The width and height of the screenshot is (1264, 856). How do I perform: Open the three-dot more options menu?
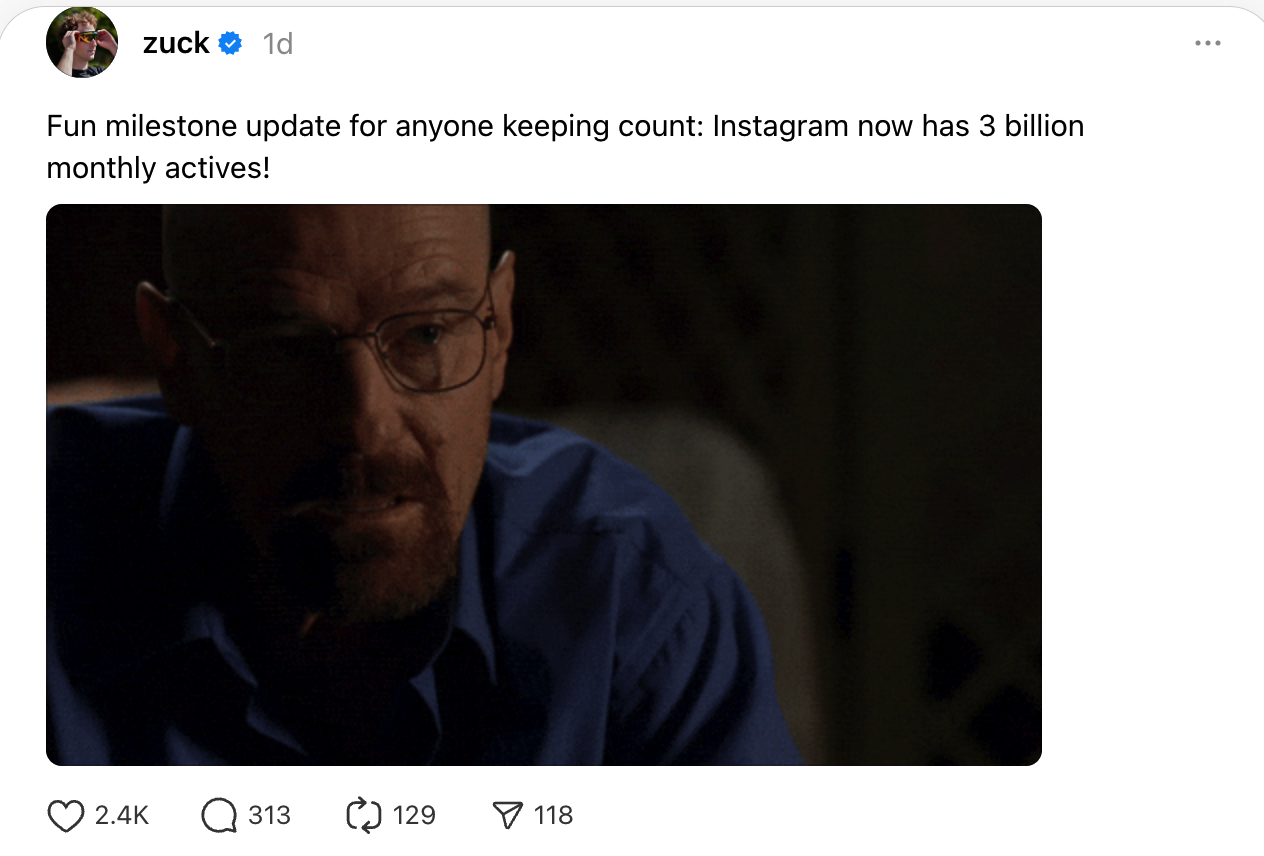pos(1208,43)
